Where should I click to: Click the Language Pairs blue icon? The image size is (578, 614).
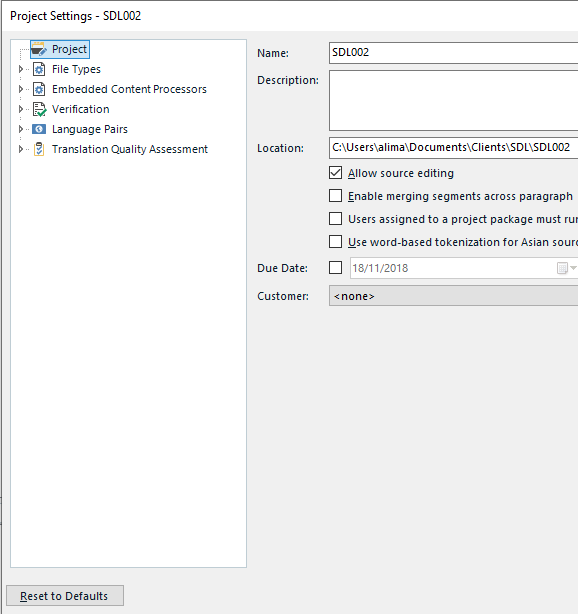(x=39, y=129)
